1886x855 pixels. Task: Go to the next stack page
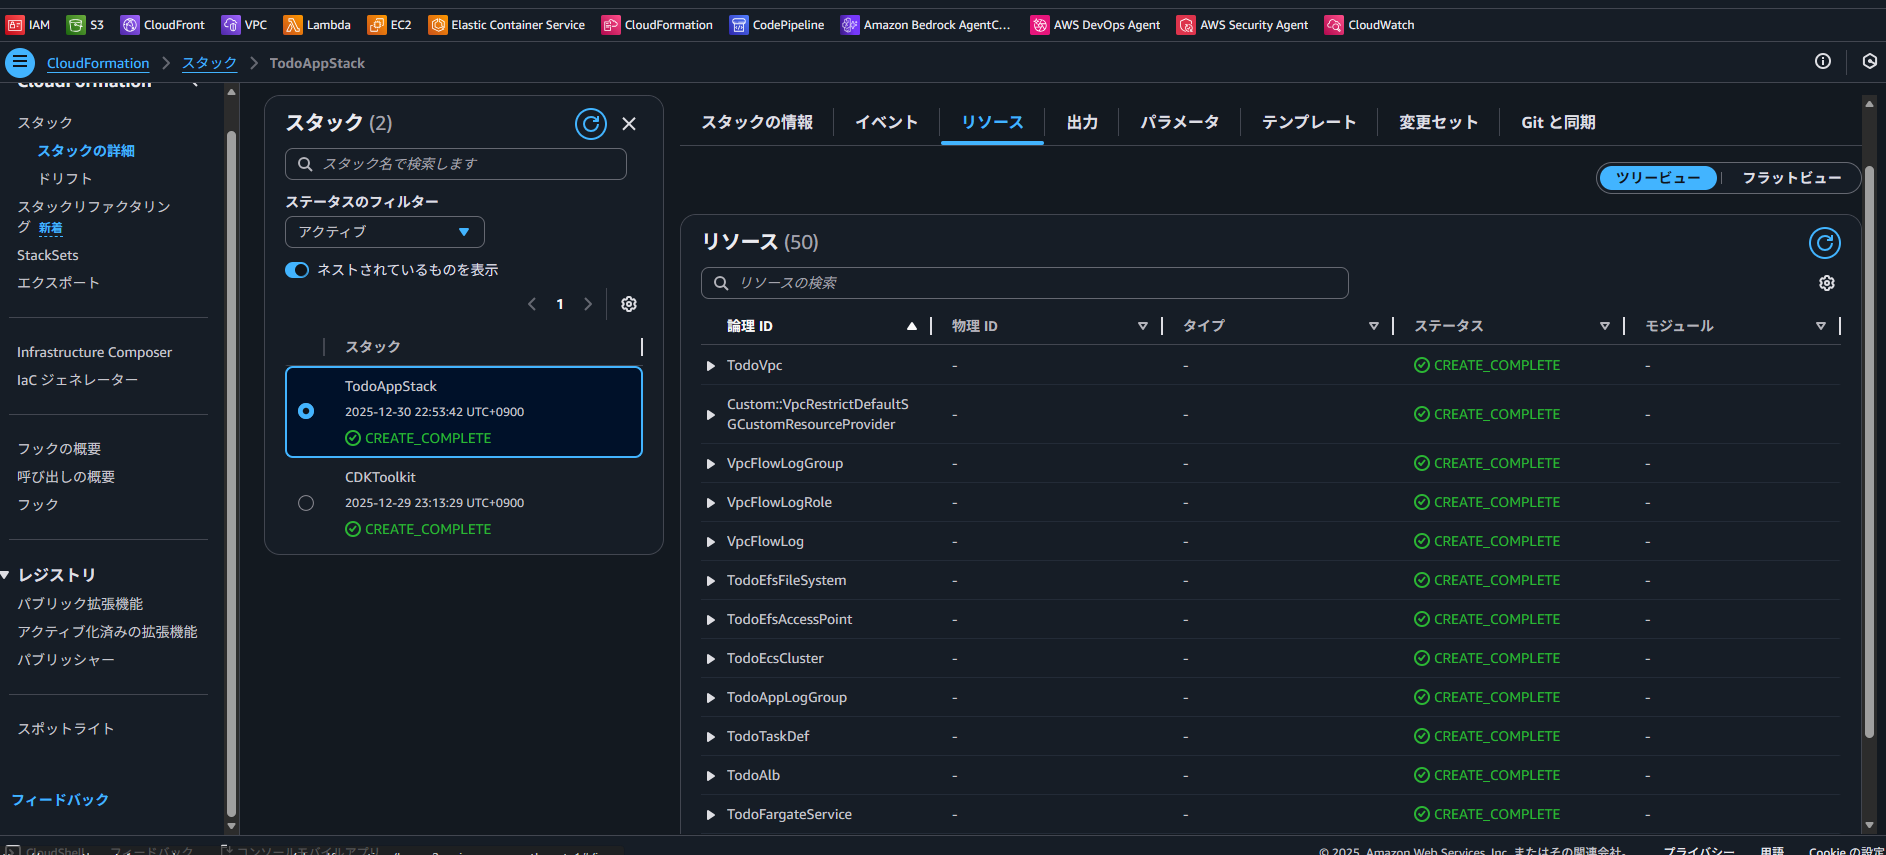pos(588,304)
